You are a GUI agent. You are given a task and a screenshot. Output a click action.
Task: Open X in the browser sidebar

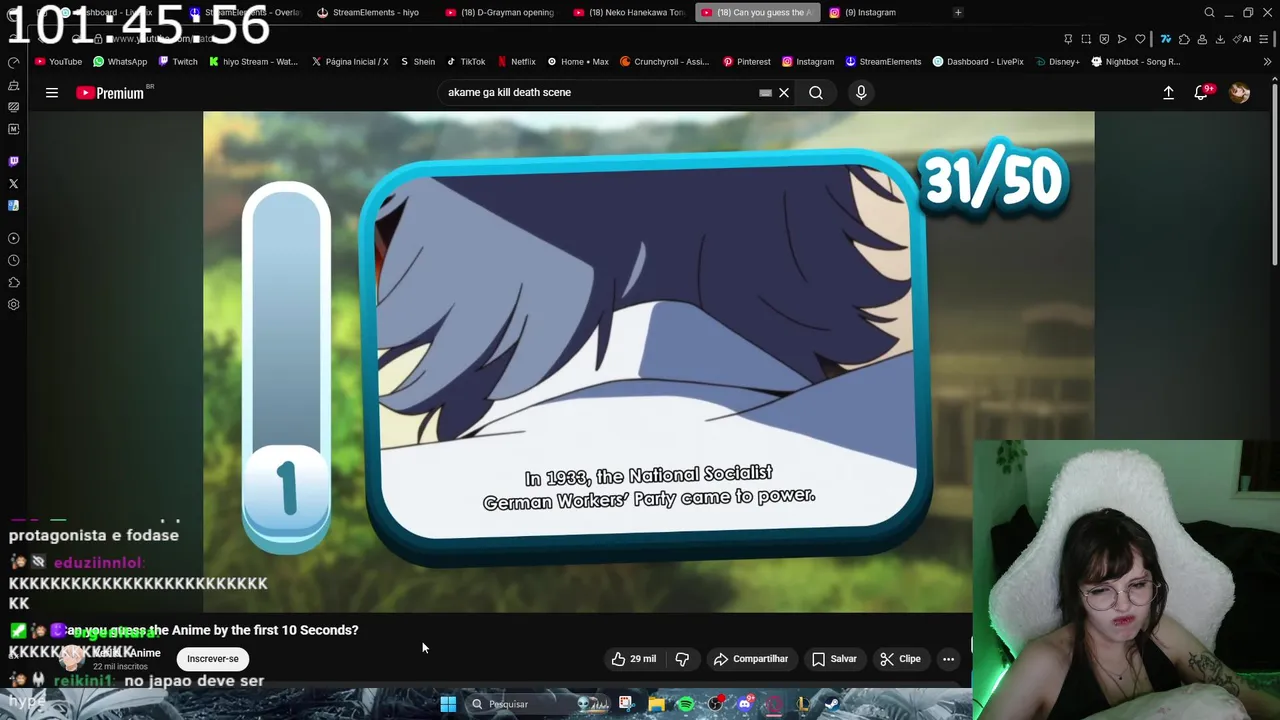pyautogui.click(x=13, y=184)
